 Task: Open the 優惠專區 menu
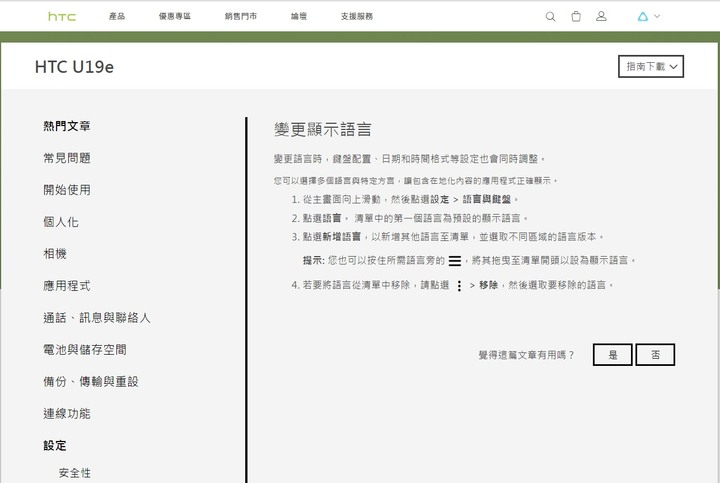(174, 16)
